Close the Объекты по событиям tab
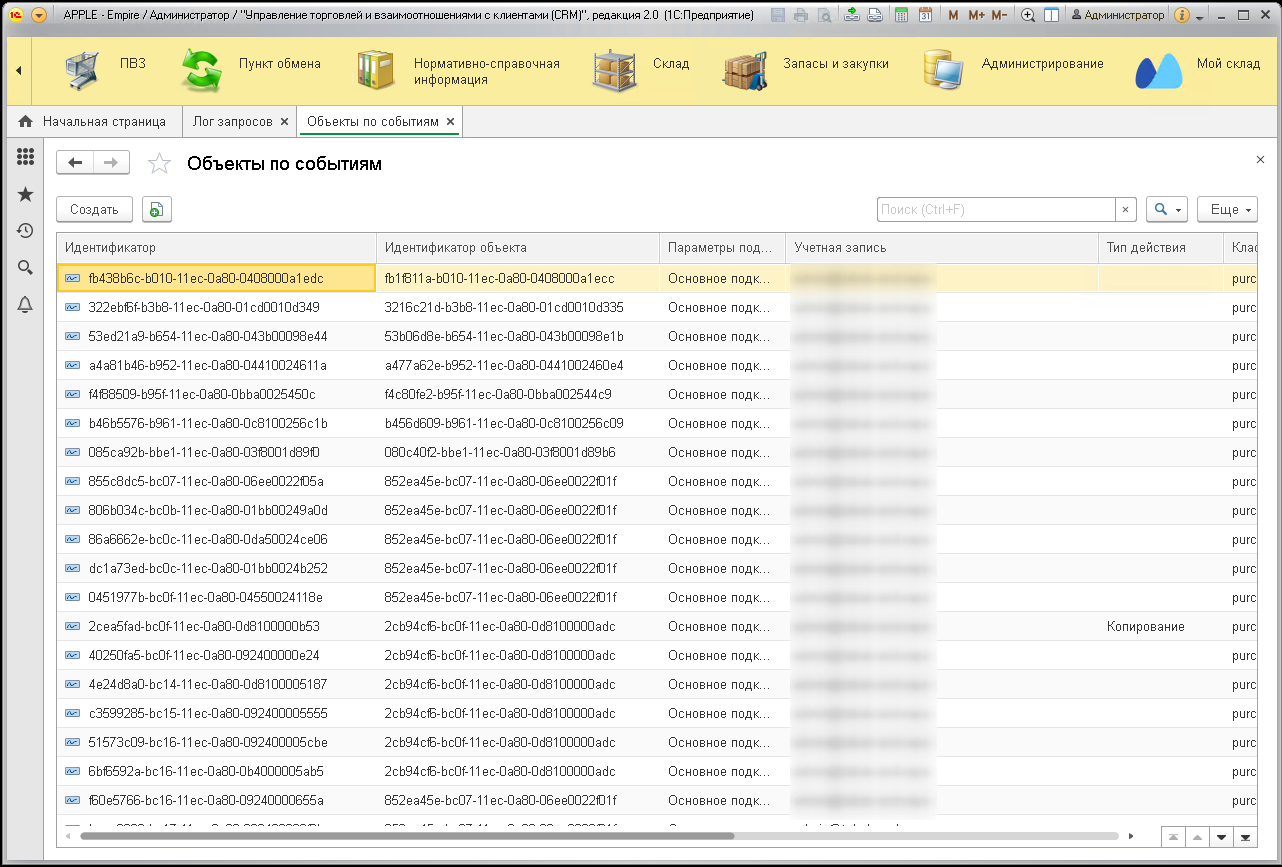The height and width of the screenshot is (867, 1282). [451, 122]
